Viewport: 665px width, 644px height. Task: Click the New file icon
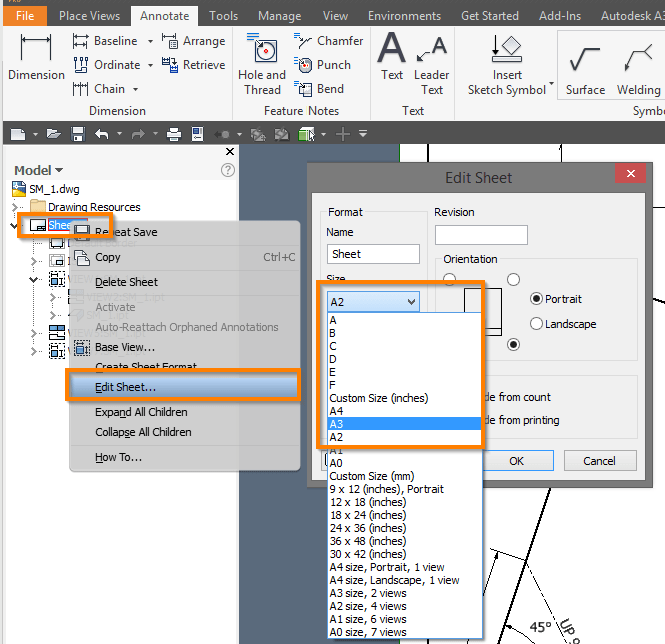[x=18, y=134]
